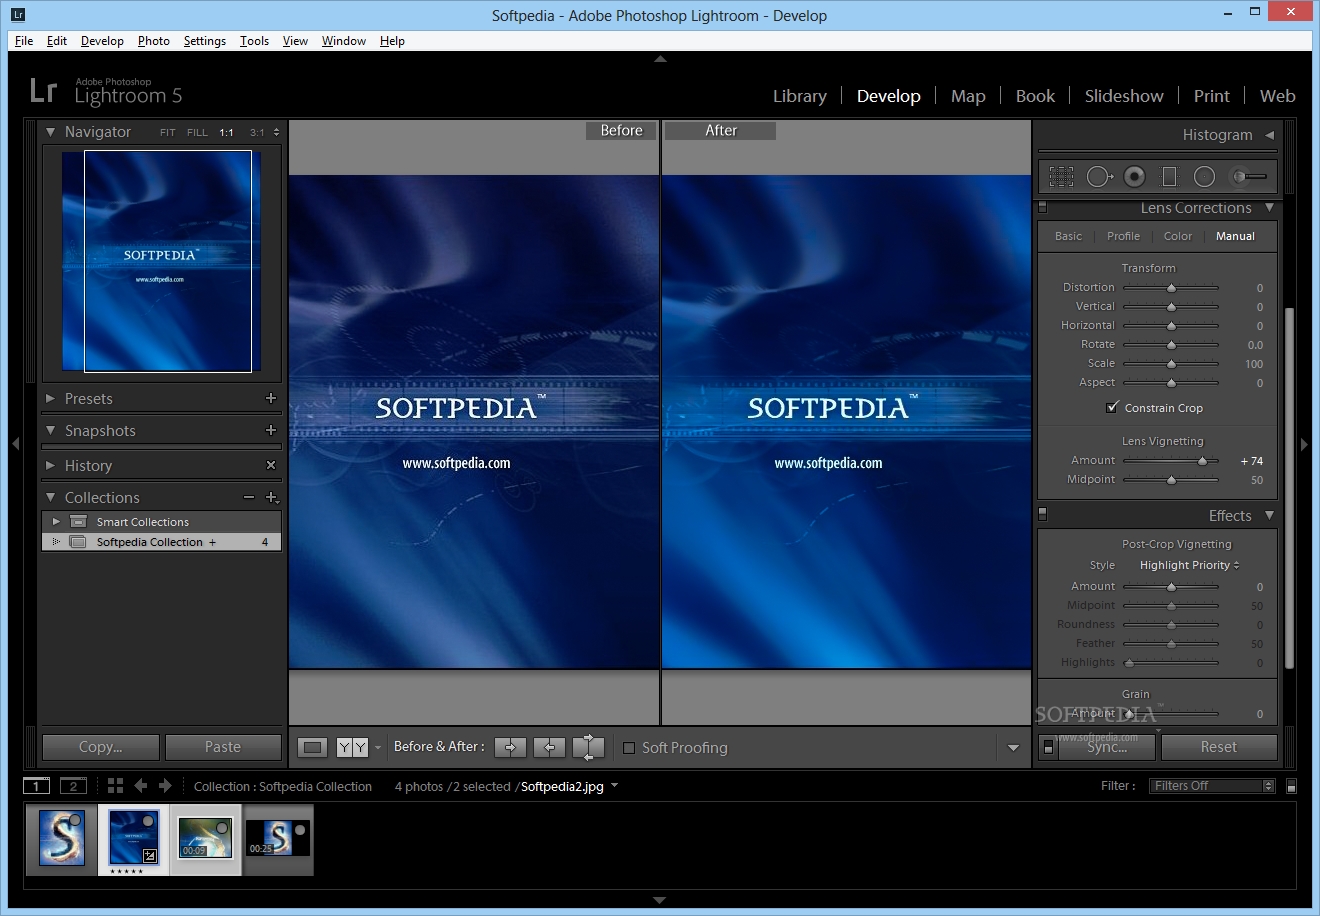The image size is (1320, 916).
Task: Open filmstrip grid view icon
Action: [115, 786]
